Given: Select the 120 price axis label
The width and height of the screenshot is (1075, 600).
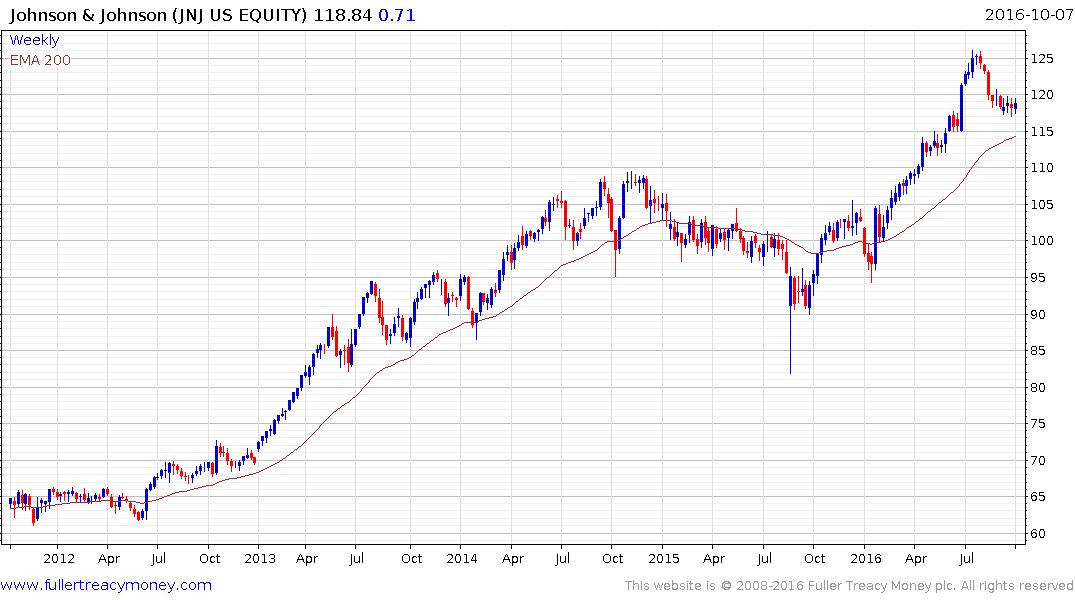Looking at the screenshot, I should 1042,95.
